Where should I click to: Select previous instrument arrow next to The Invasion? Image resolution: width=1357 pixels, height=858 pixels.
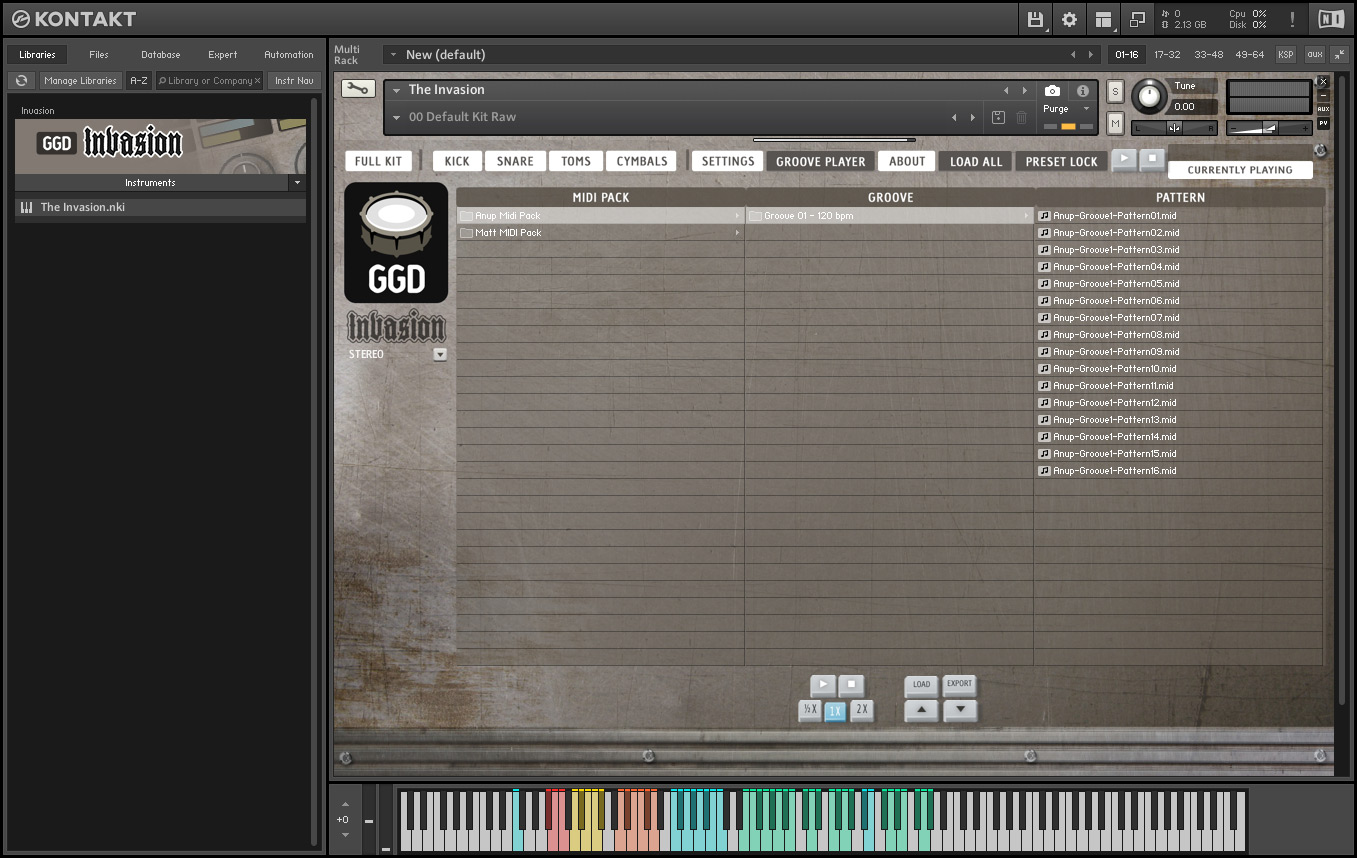tap(1006, 90)
